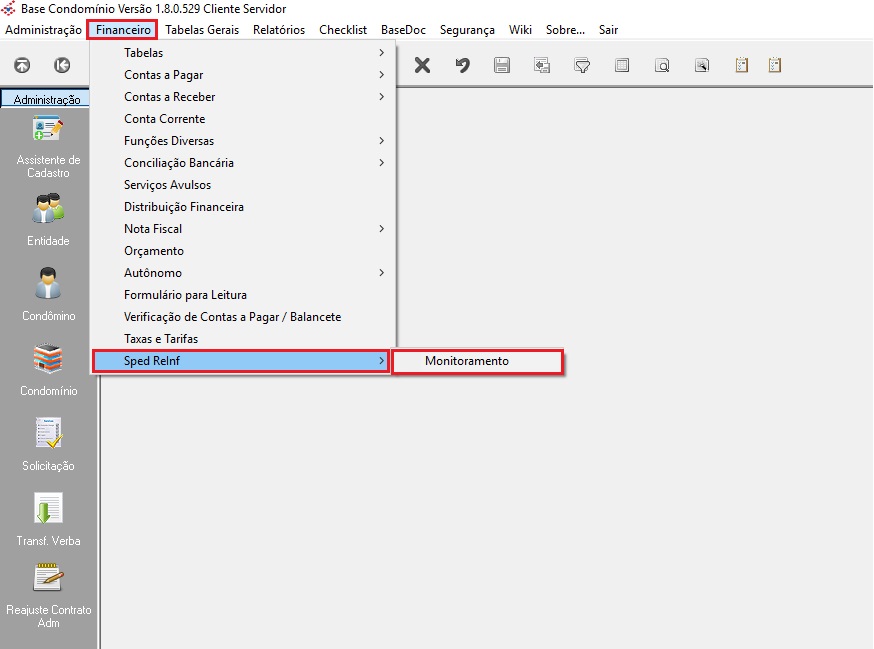874x649 pixels.
Task: Expand the Autônomo submenu
Action: pos(242,273)
